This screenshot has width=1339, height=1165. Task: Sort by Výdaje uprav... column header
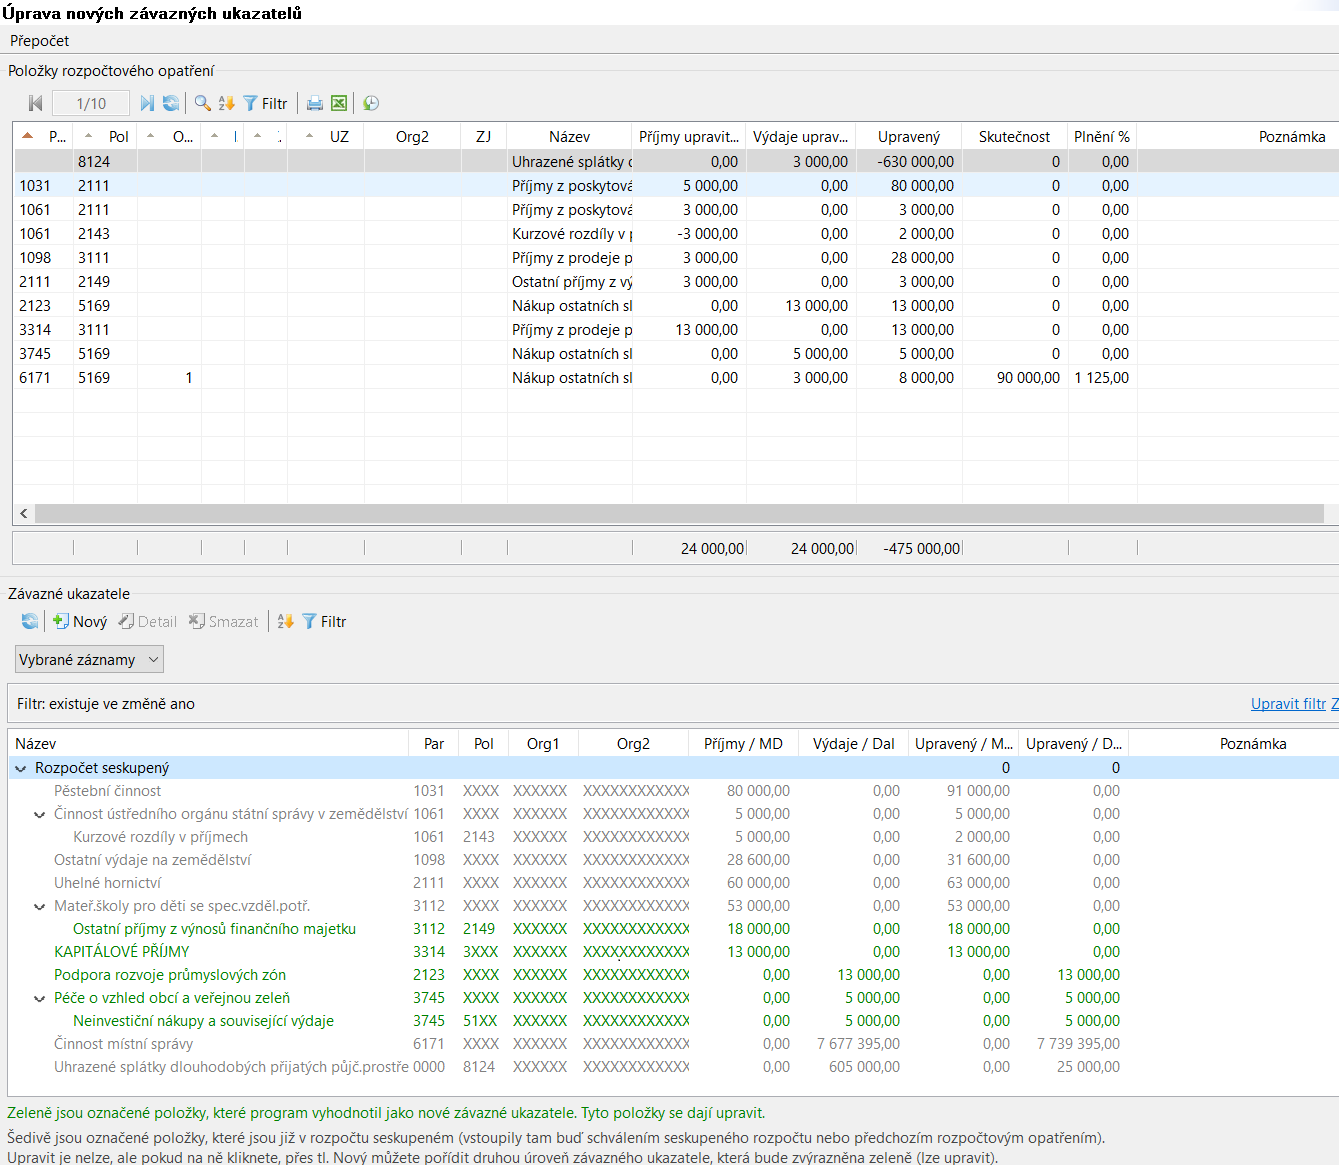point(801,136)
